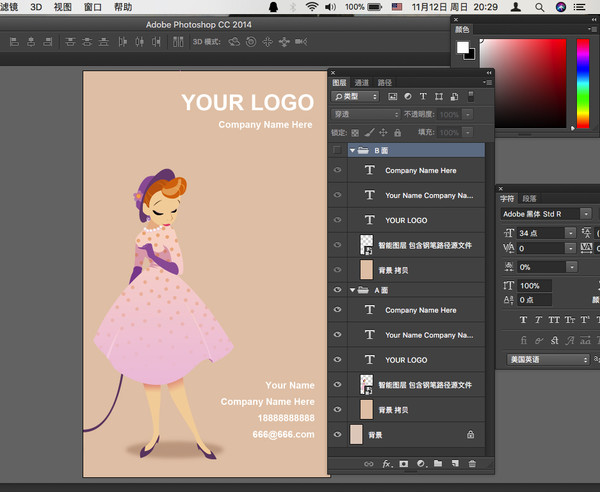Open the 不透明度 opacity slider arrow
600x492 pixels.
tap(468, 114)
